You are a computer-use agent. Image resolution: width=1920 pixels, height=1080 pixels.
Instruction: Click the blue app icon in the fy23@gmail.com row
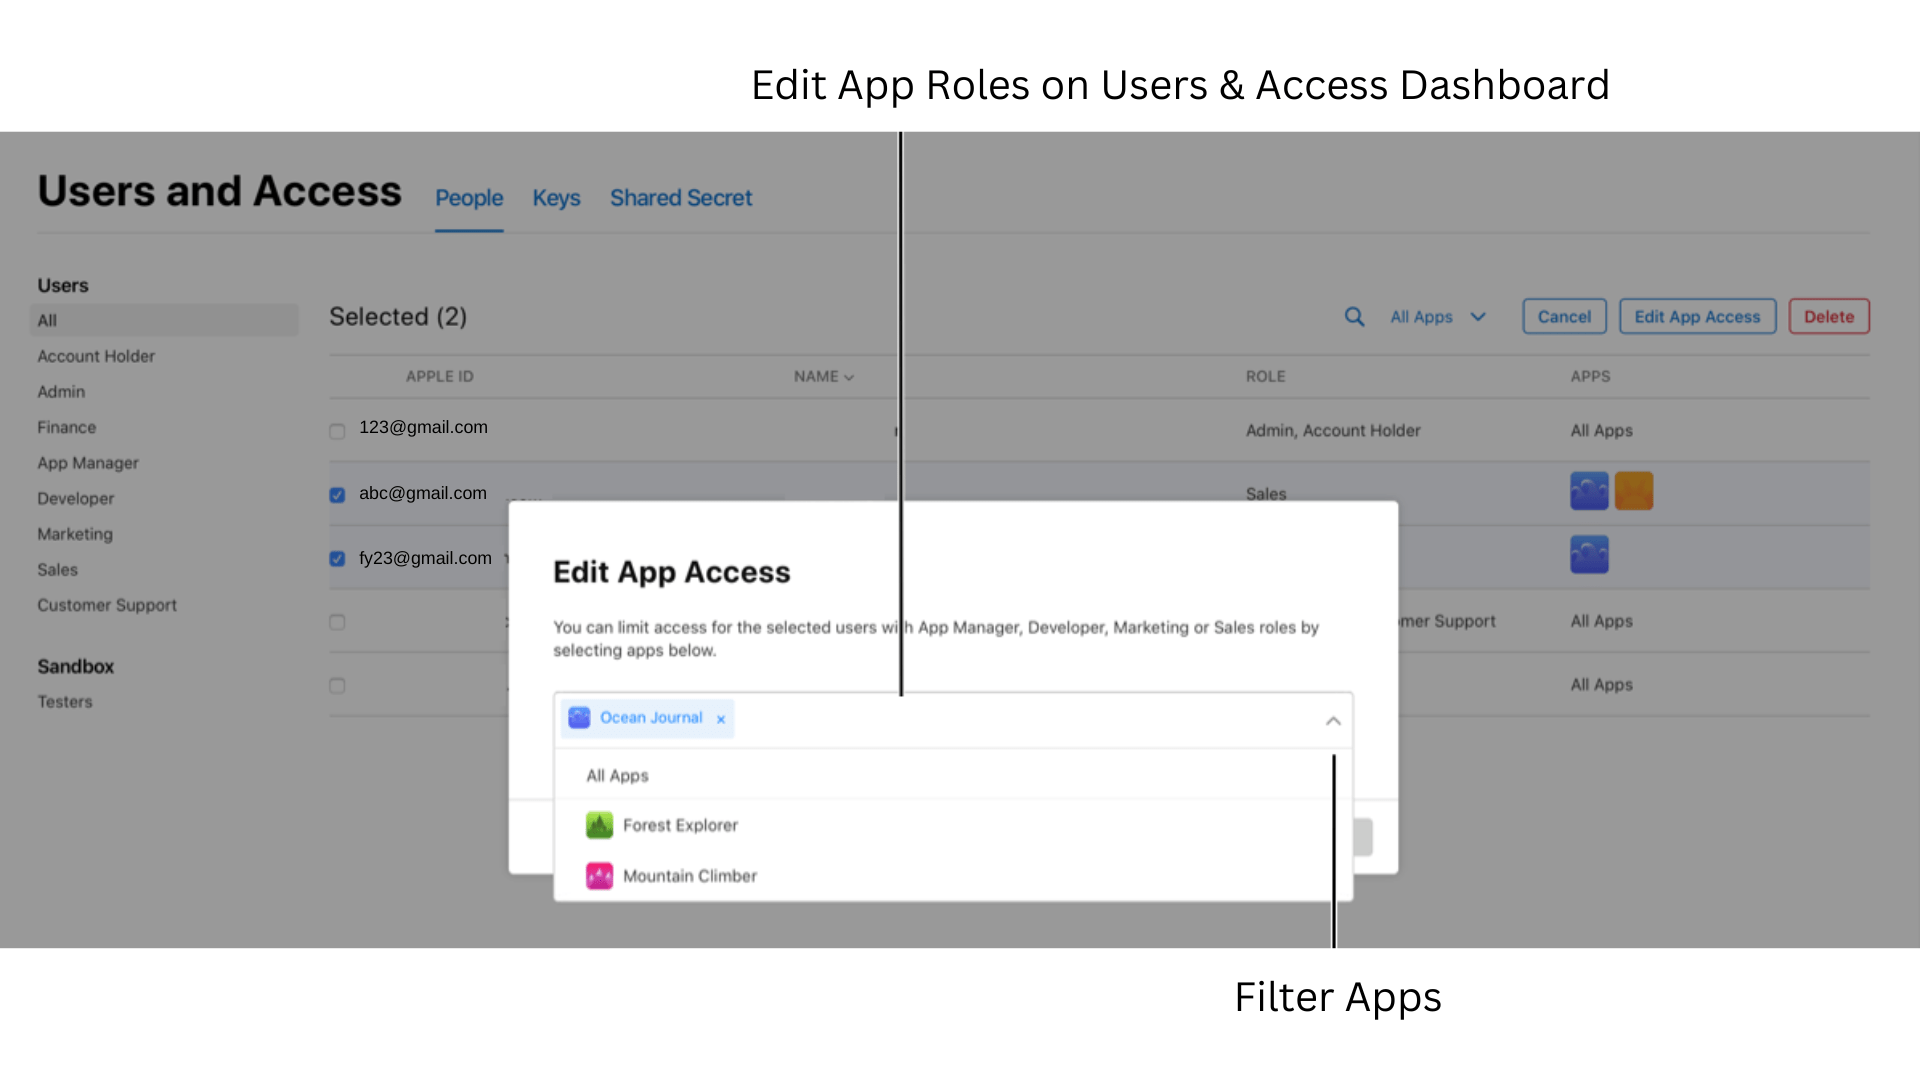point(1589,554)
